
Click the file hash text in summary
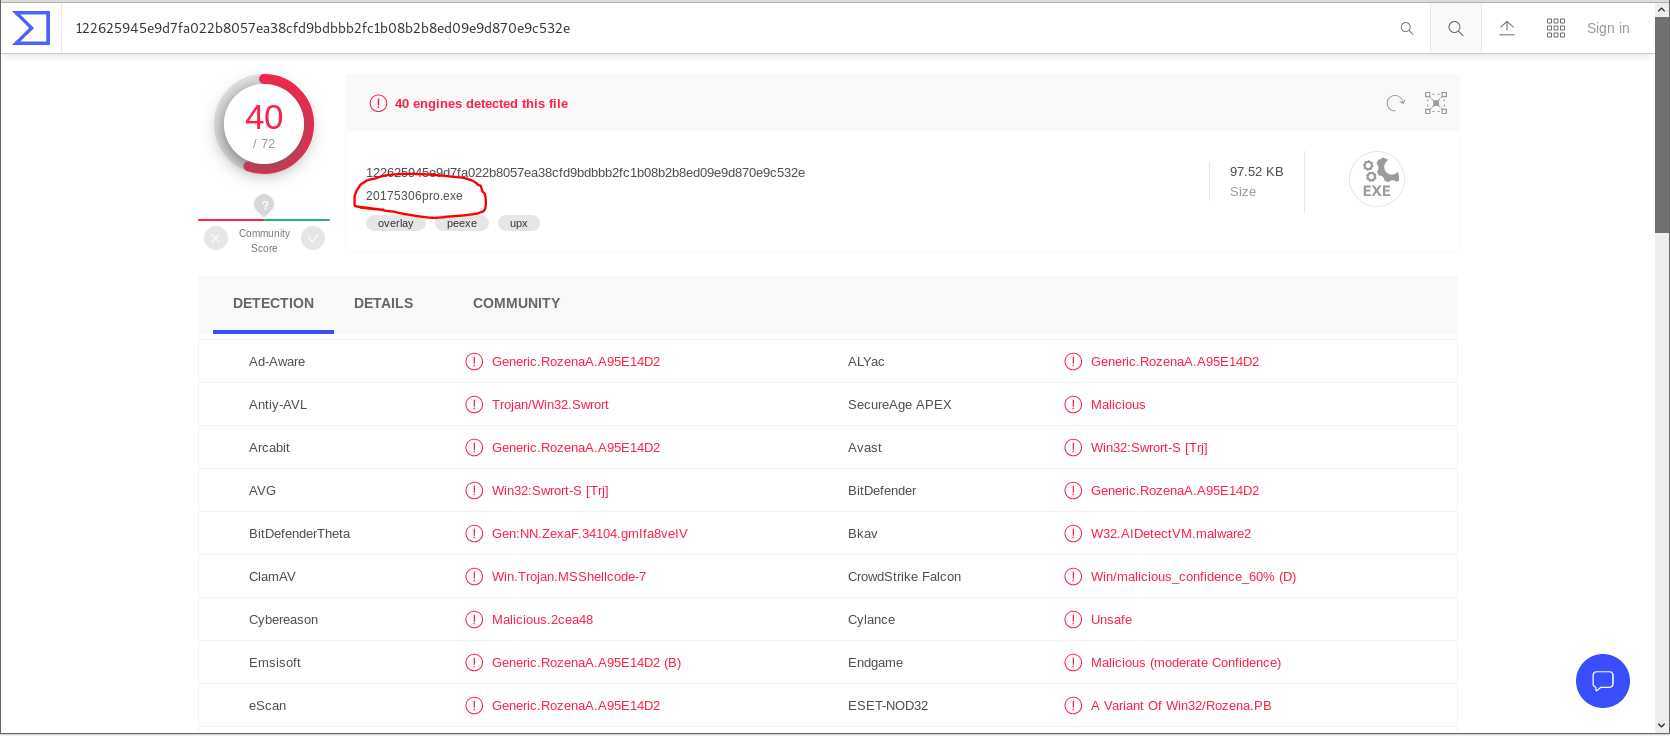[585, 173]
